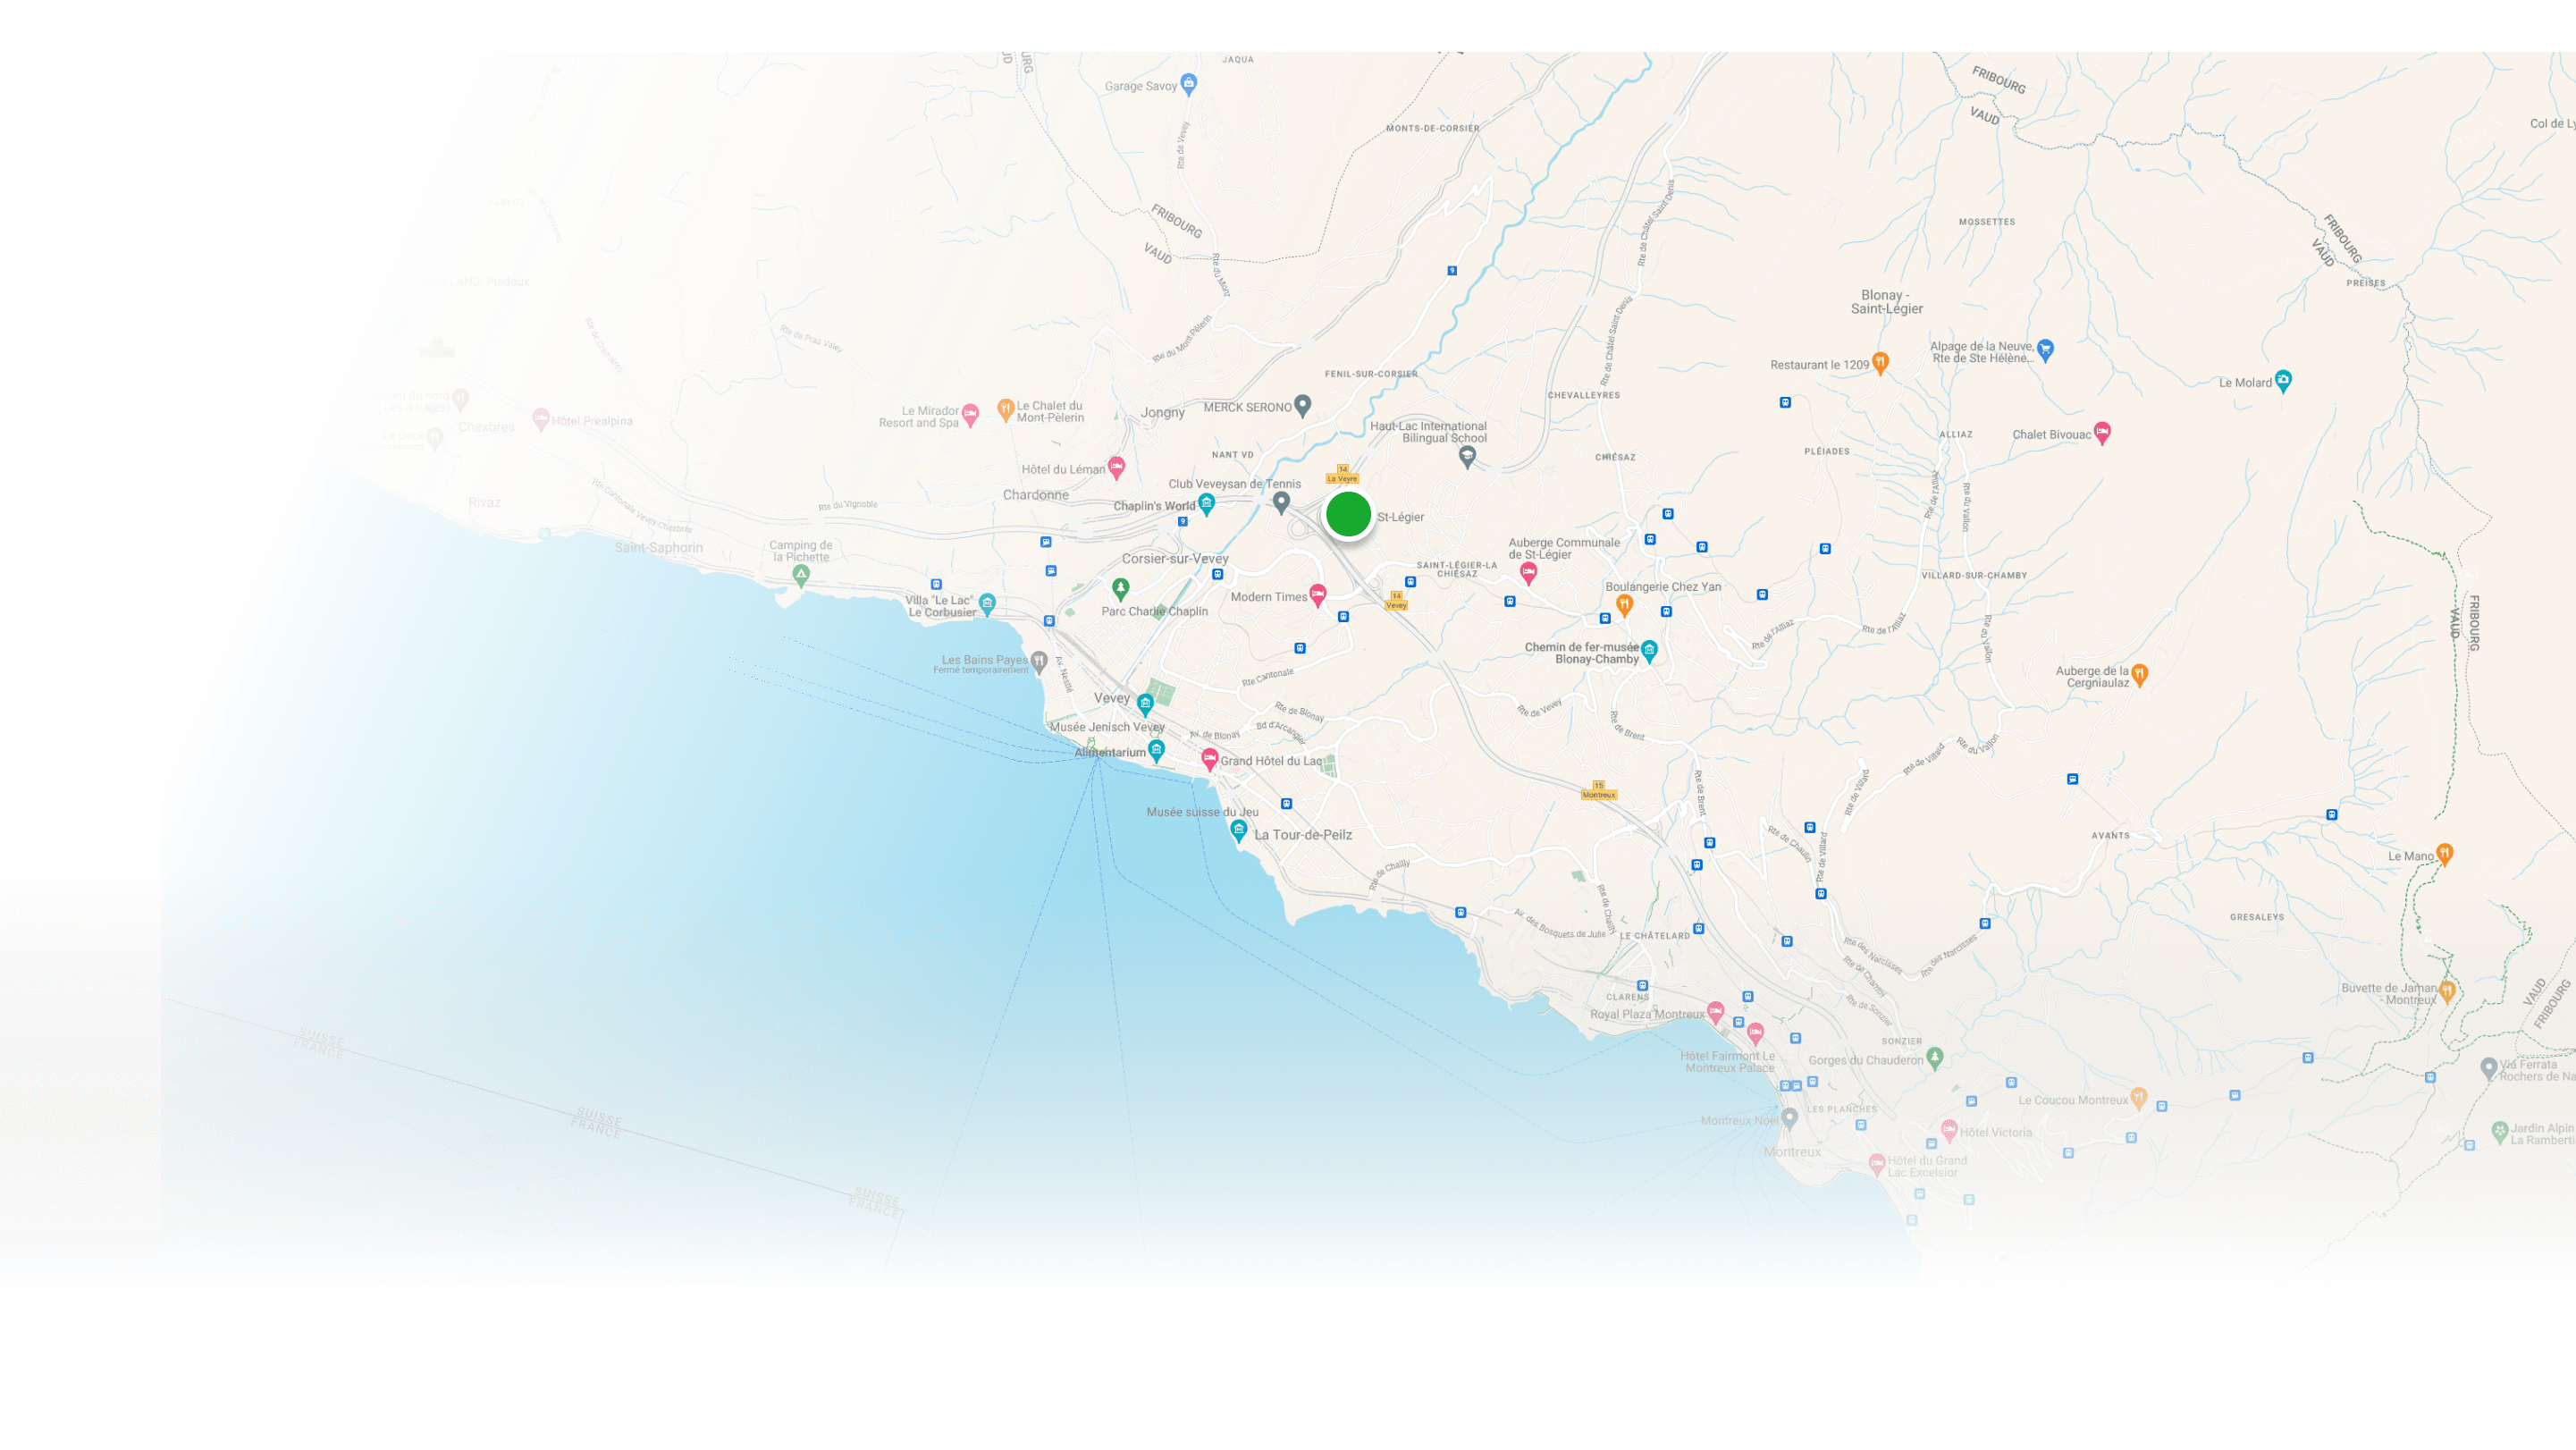Click the Vevey town label
The height and width of the screenshot is (1450, 2576).
click(1111, 698)
